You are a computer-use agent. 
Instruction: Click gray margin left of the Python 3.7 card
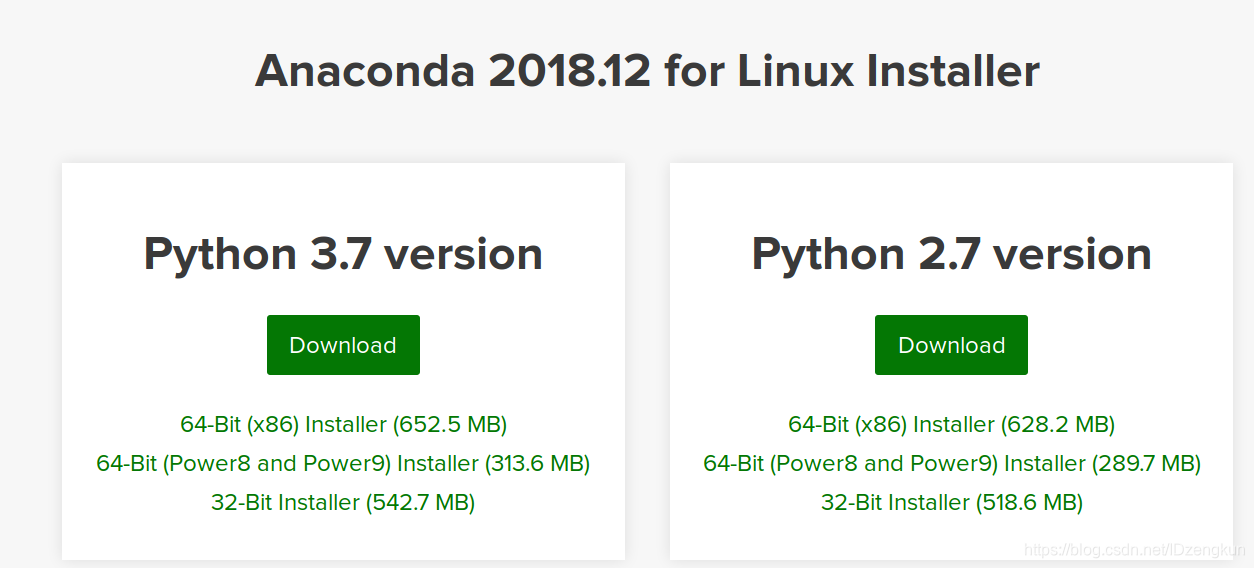point(30,360)
